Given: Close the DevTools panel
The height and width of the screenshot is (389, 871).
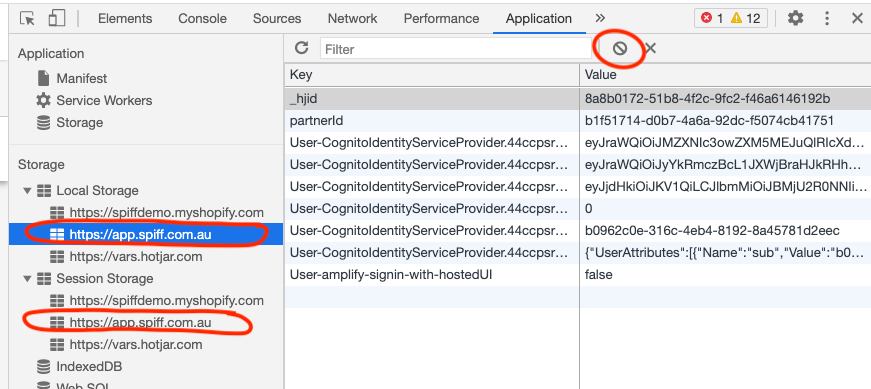Looking at the screenshot, I should click(x=857, y=18).
